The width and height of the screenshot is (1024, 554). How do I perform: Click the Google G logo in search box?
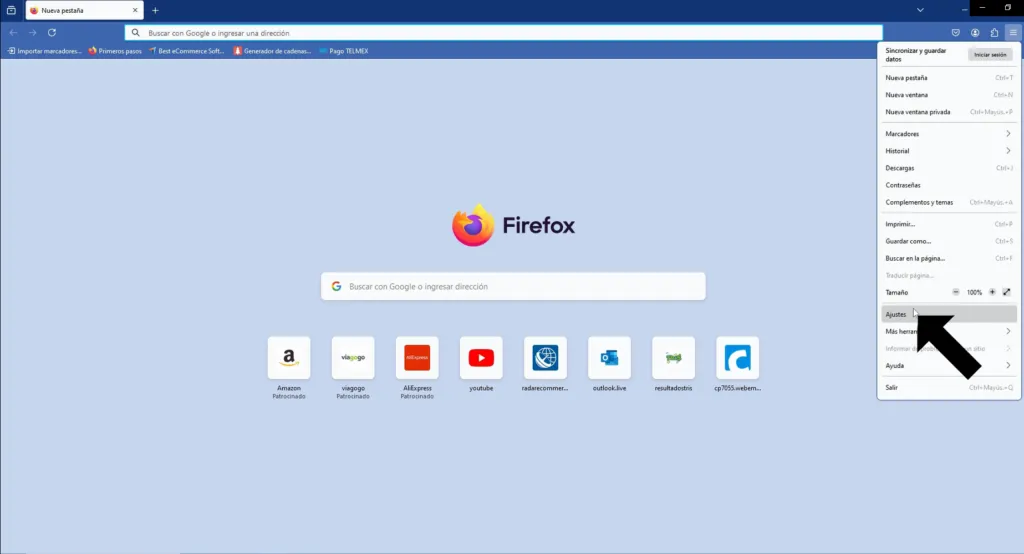pos(336,286)
